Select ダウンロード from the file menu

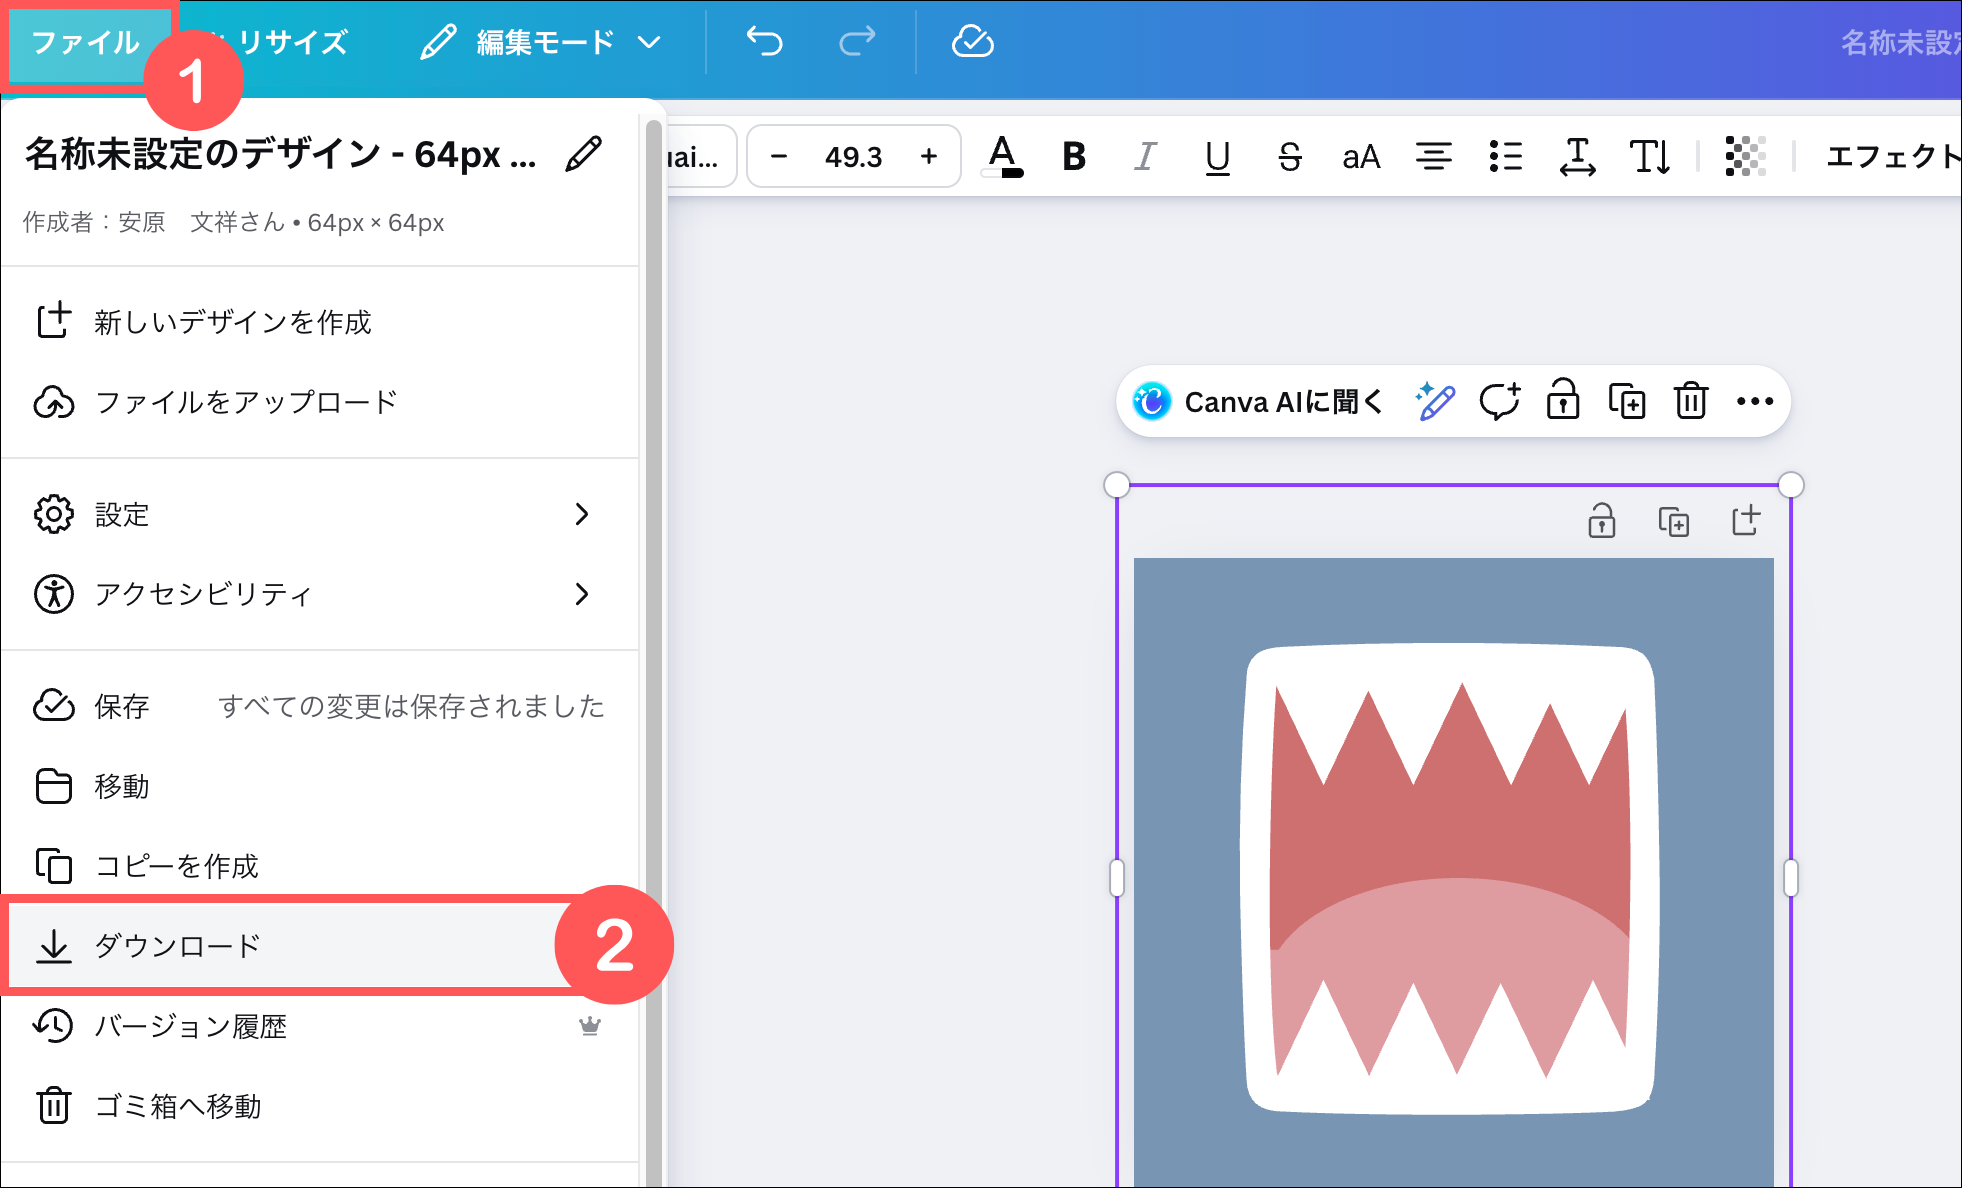(178, 946)
